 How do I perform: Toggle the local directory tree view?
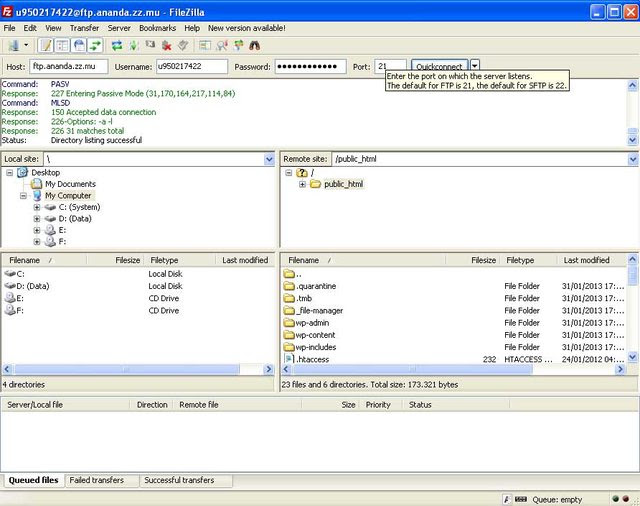(x=62, y=45)
